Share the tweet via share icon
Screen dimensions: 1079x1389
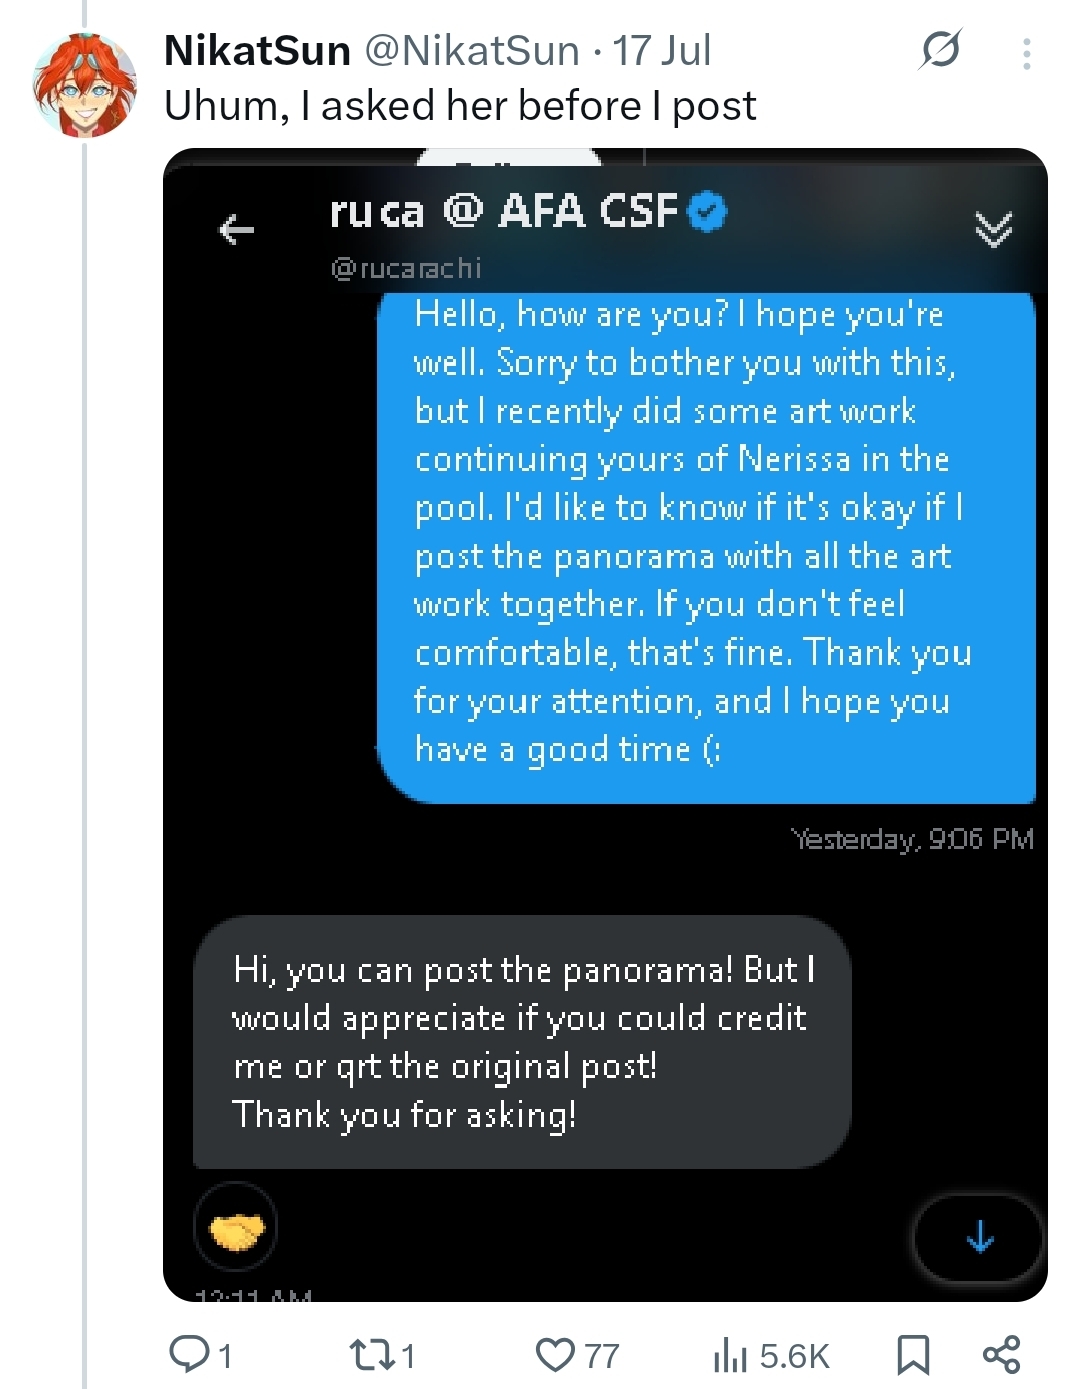click(x=1001, y=1355)
